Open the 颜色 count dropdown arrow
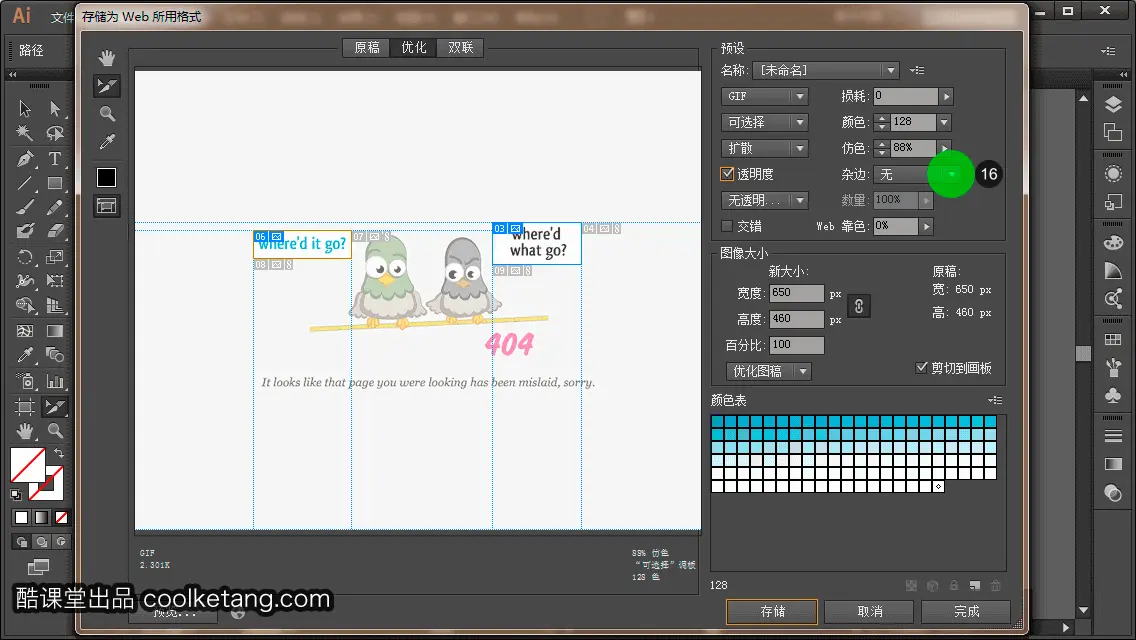 (x=944, y=122)
